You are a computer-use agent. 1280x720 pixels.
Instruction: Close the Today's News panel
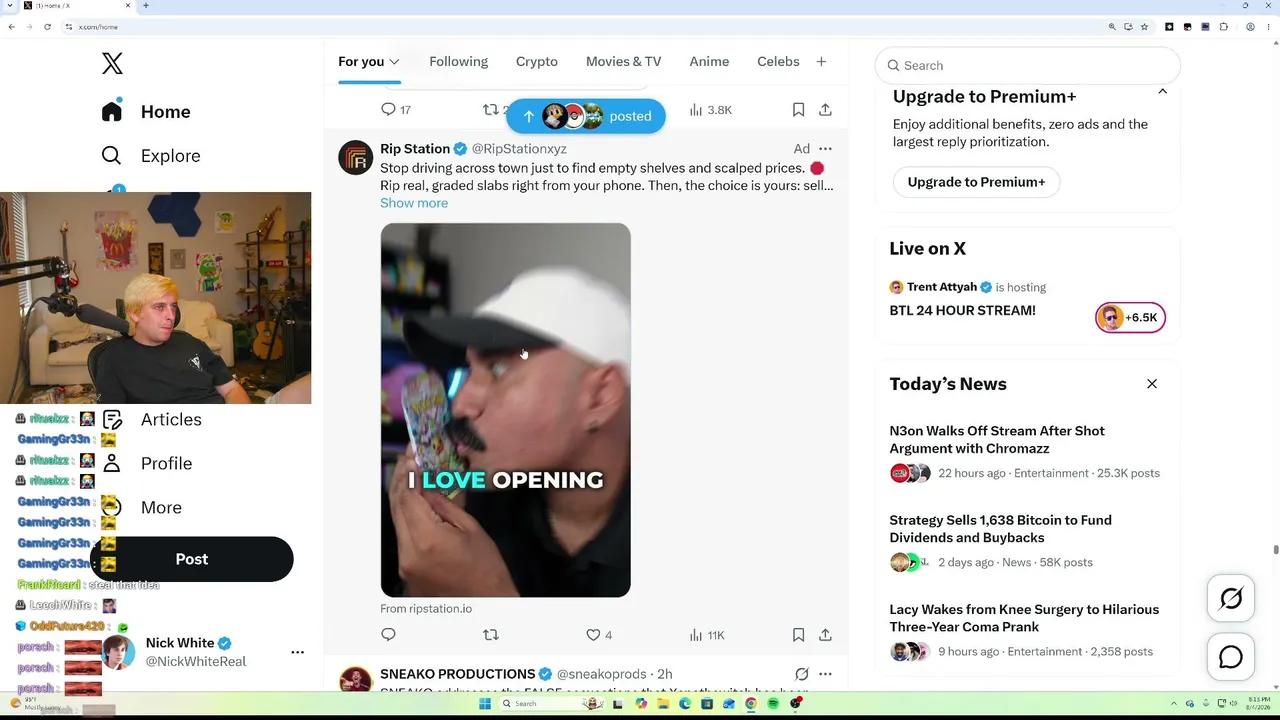tap(1152, 384)
